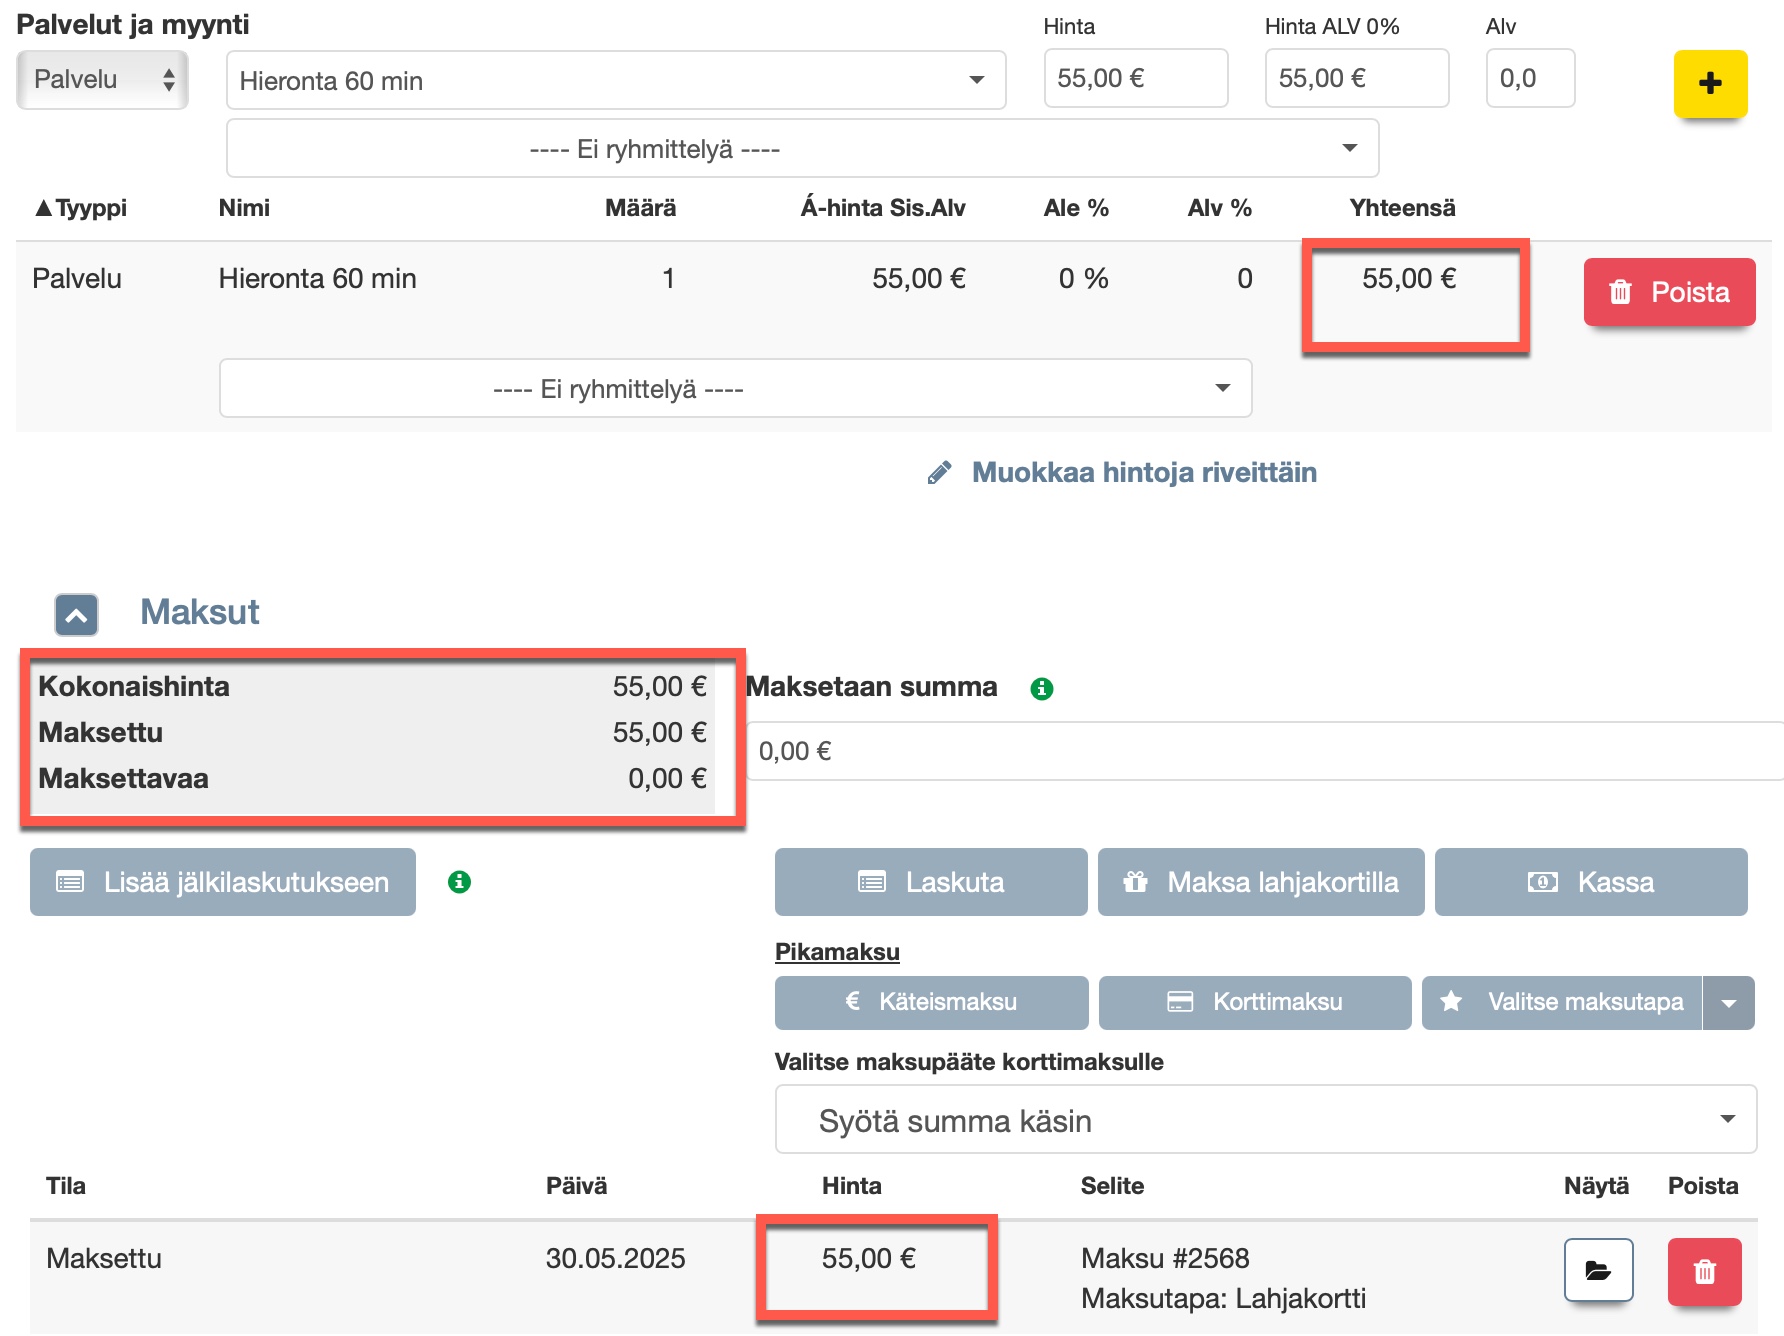The width and height of the screenshot is (1784, 1336).
Task: Open the Palvelu type selector
Action: 102,80
